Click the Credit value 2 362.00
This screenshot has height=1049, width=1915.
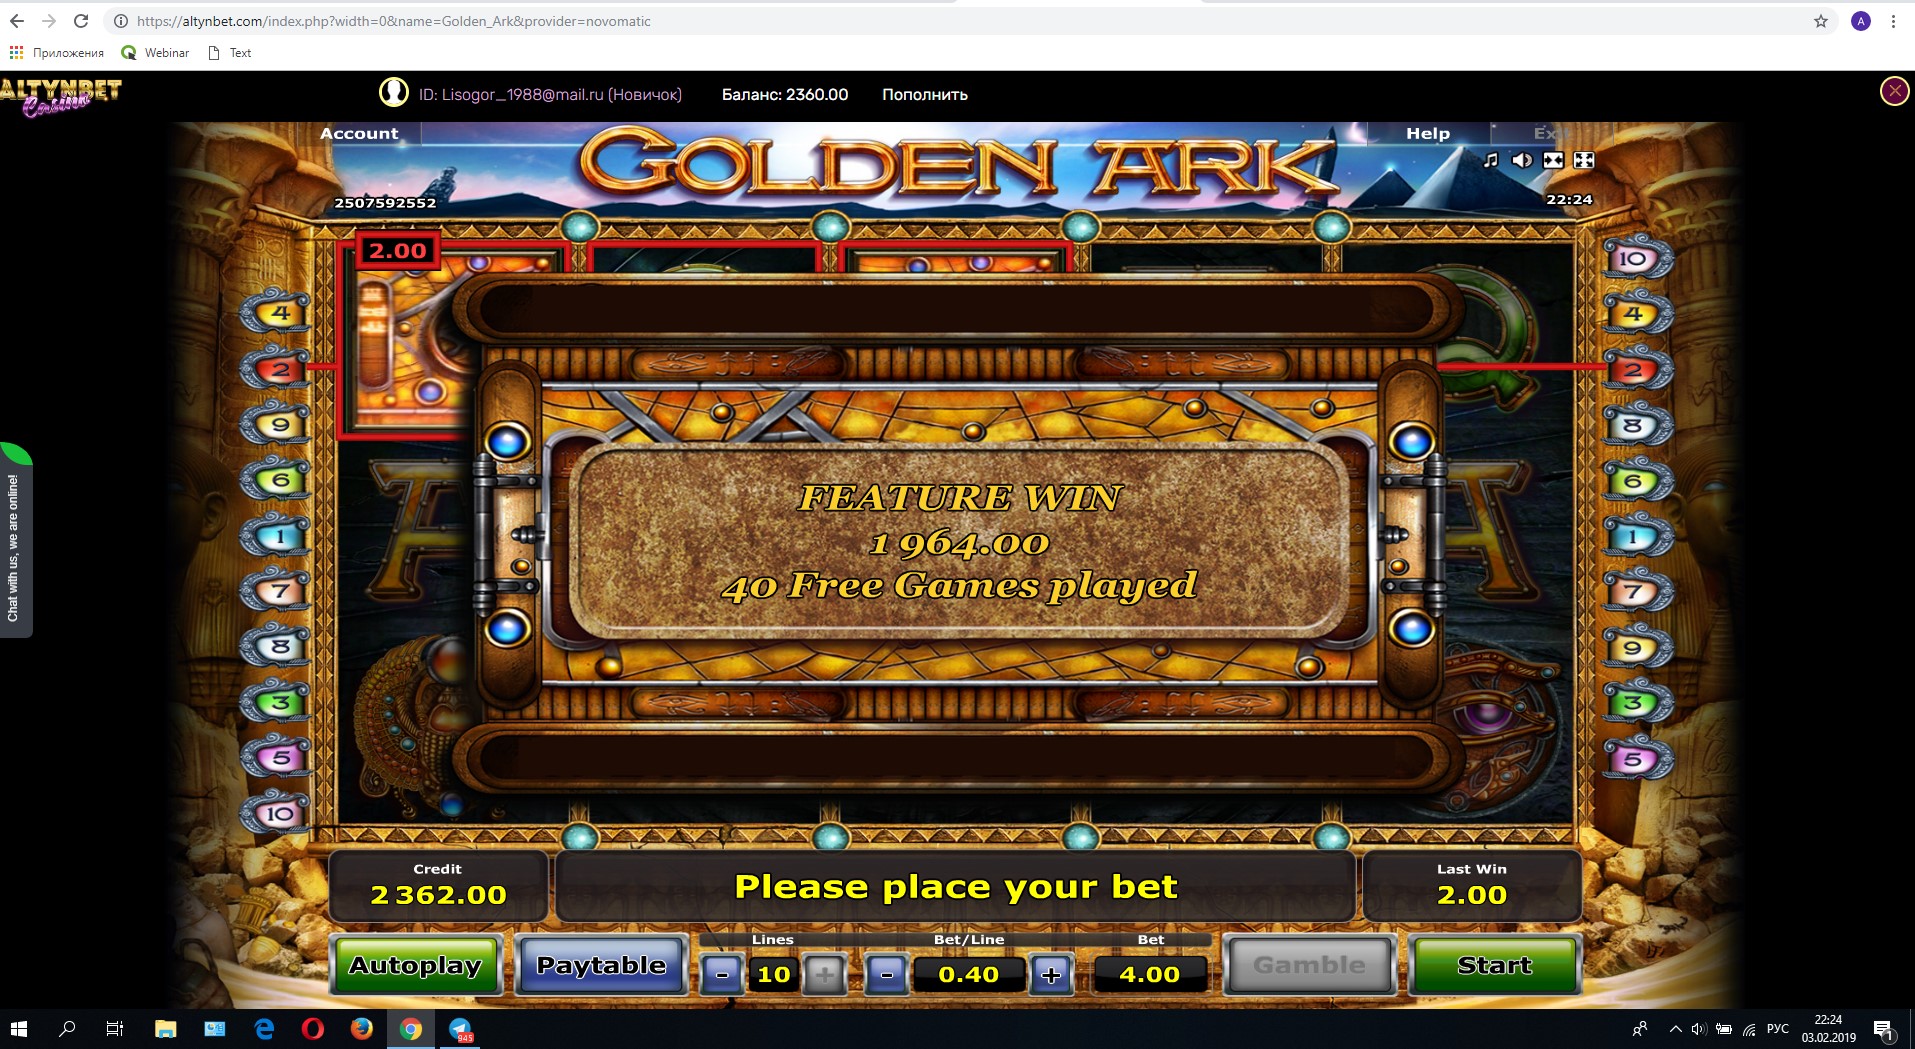tap(438, 895)
